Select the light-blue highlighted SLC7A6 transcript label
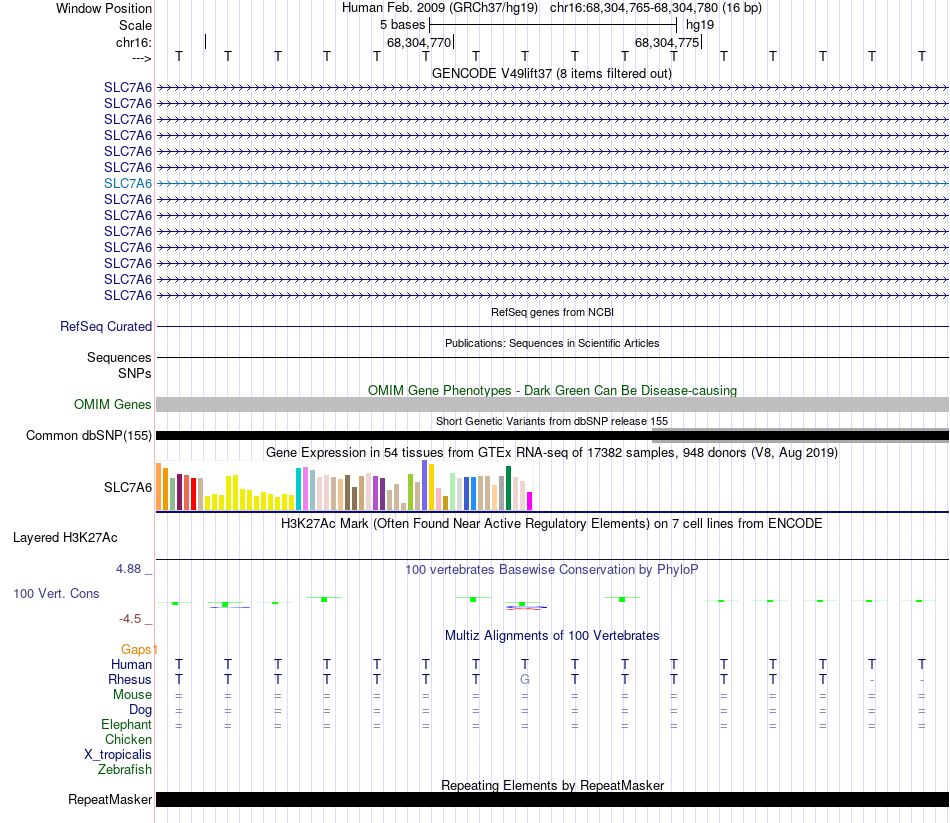950x823 pixels. 128,183
